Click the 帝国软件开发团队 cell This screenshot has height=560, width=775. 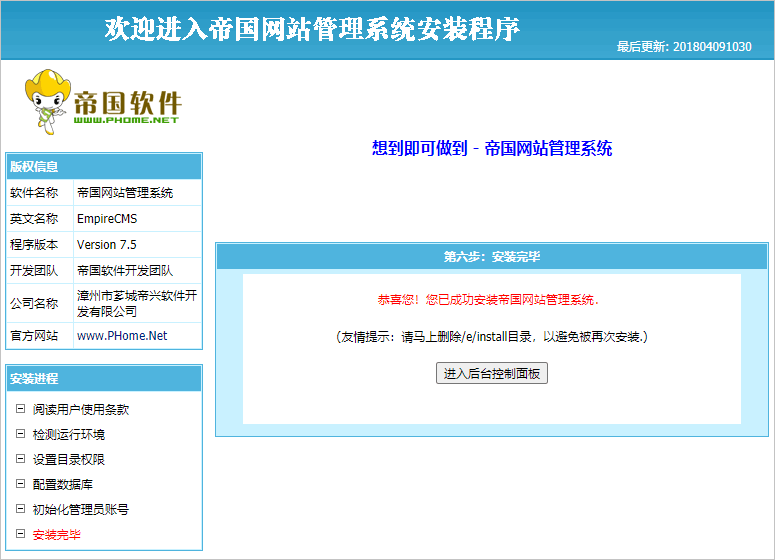click(137, 270)
